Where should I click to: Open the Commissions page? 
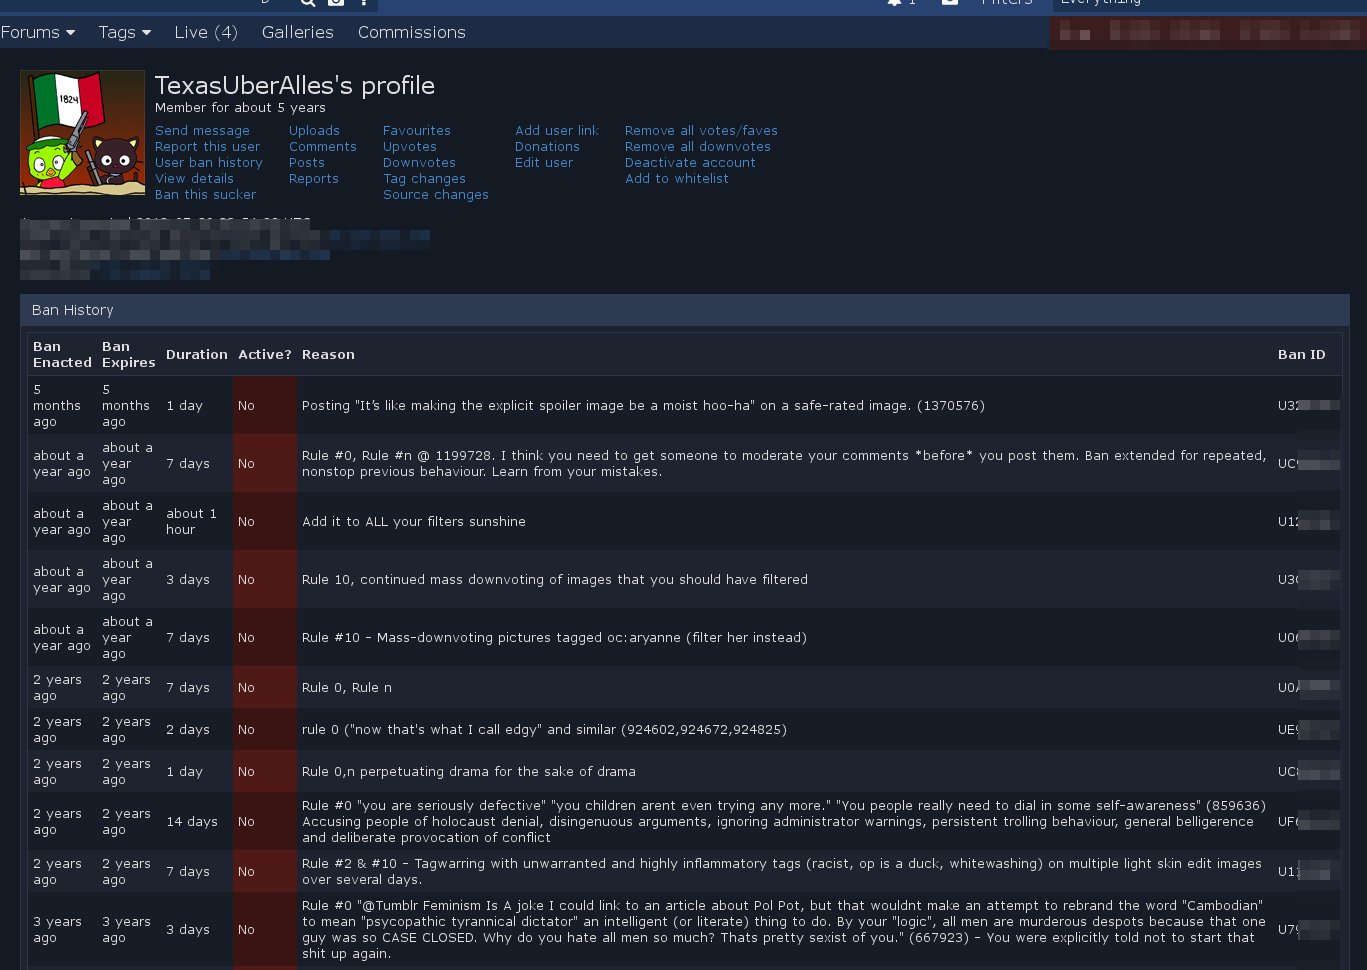pos(411,32)
